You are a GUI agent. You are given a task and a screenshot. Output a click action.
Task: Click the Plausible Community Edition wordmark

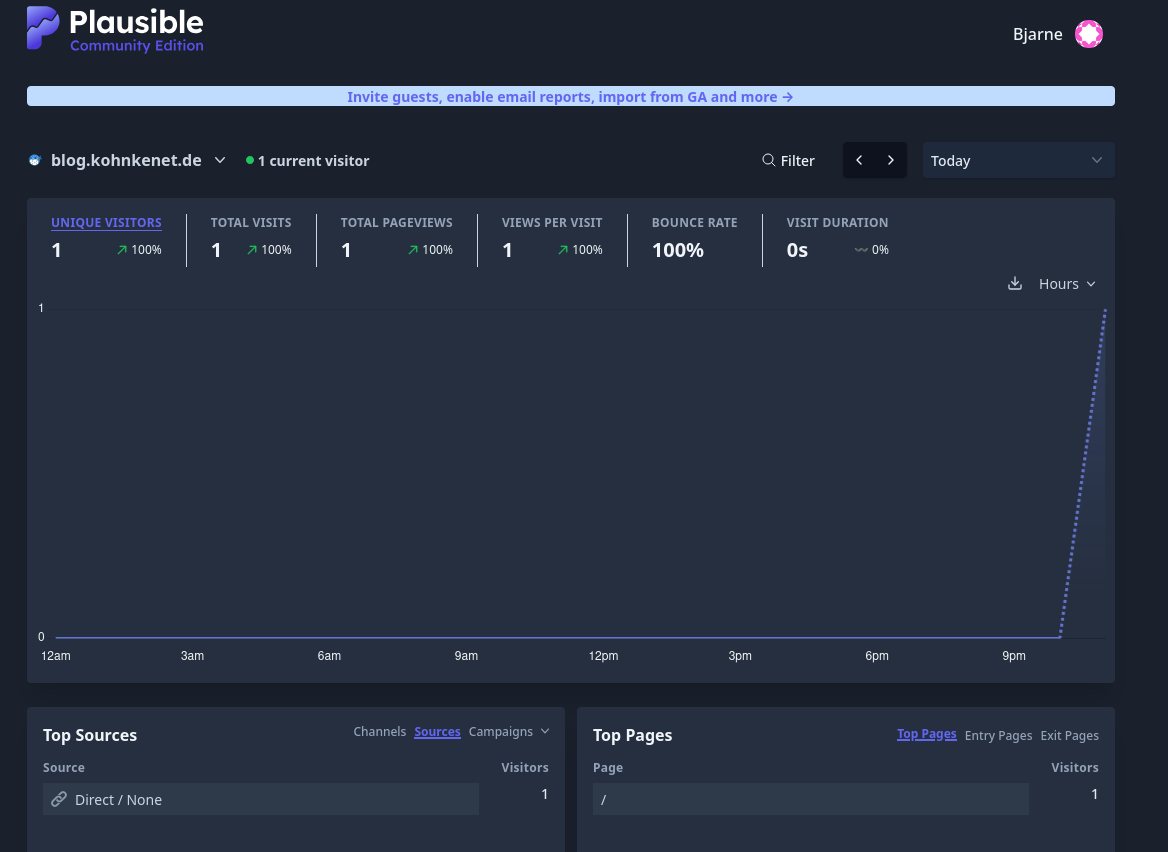136,31
